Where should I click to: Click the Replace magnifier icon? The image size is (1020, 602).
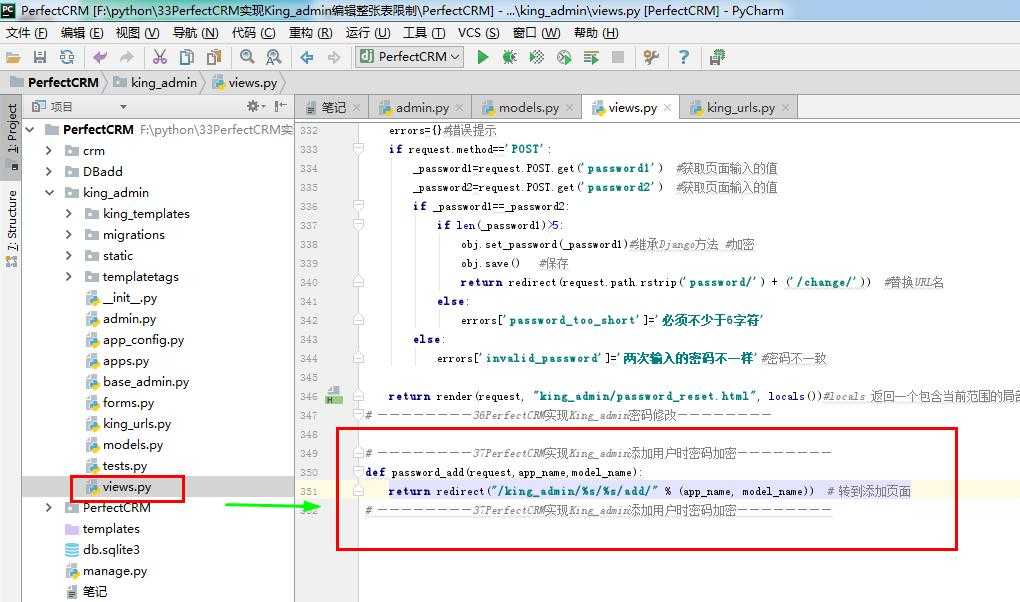[x=274, y=57]
